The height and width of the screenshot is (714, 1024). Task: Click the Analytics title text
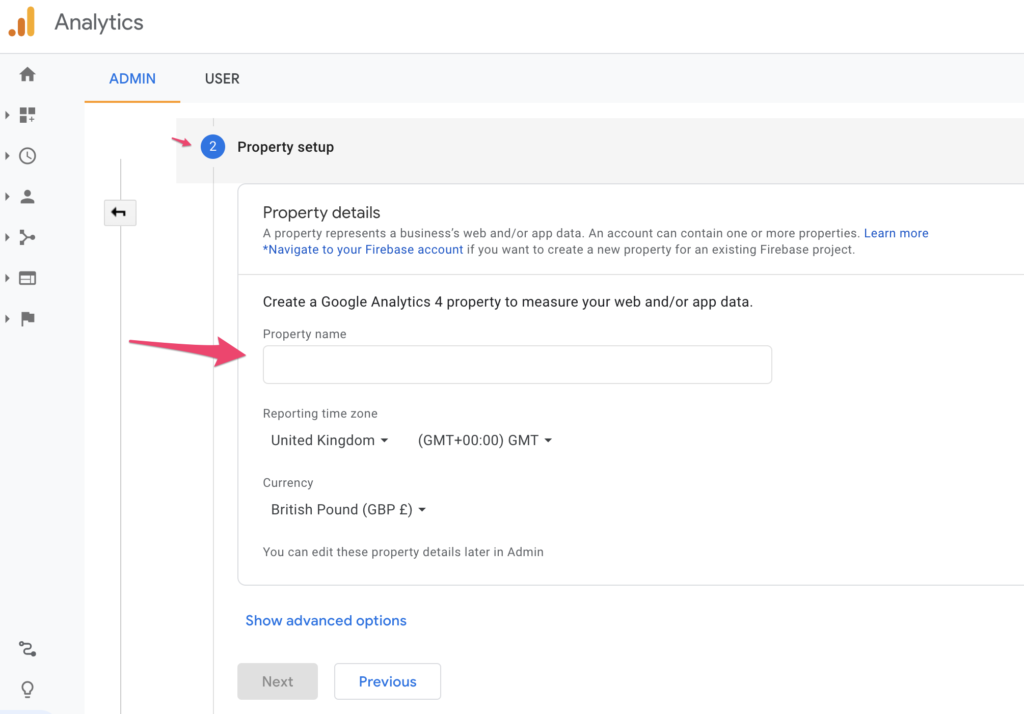[99, 22]
